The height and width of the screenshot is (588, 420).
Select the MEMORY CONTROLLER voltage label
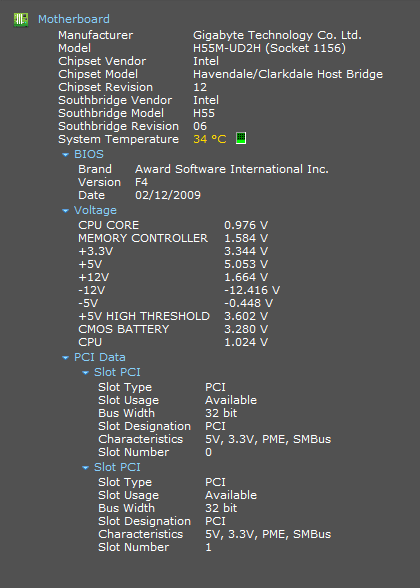[x=143, y=238]
